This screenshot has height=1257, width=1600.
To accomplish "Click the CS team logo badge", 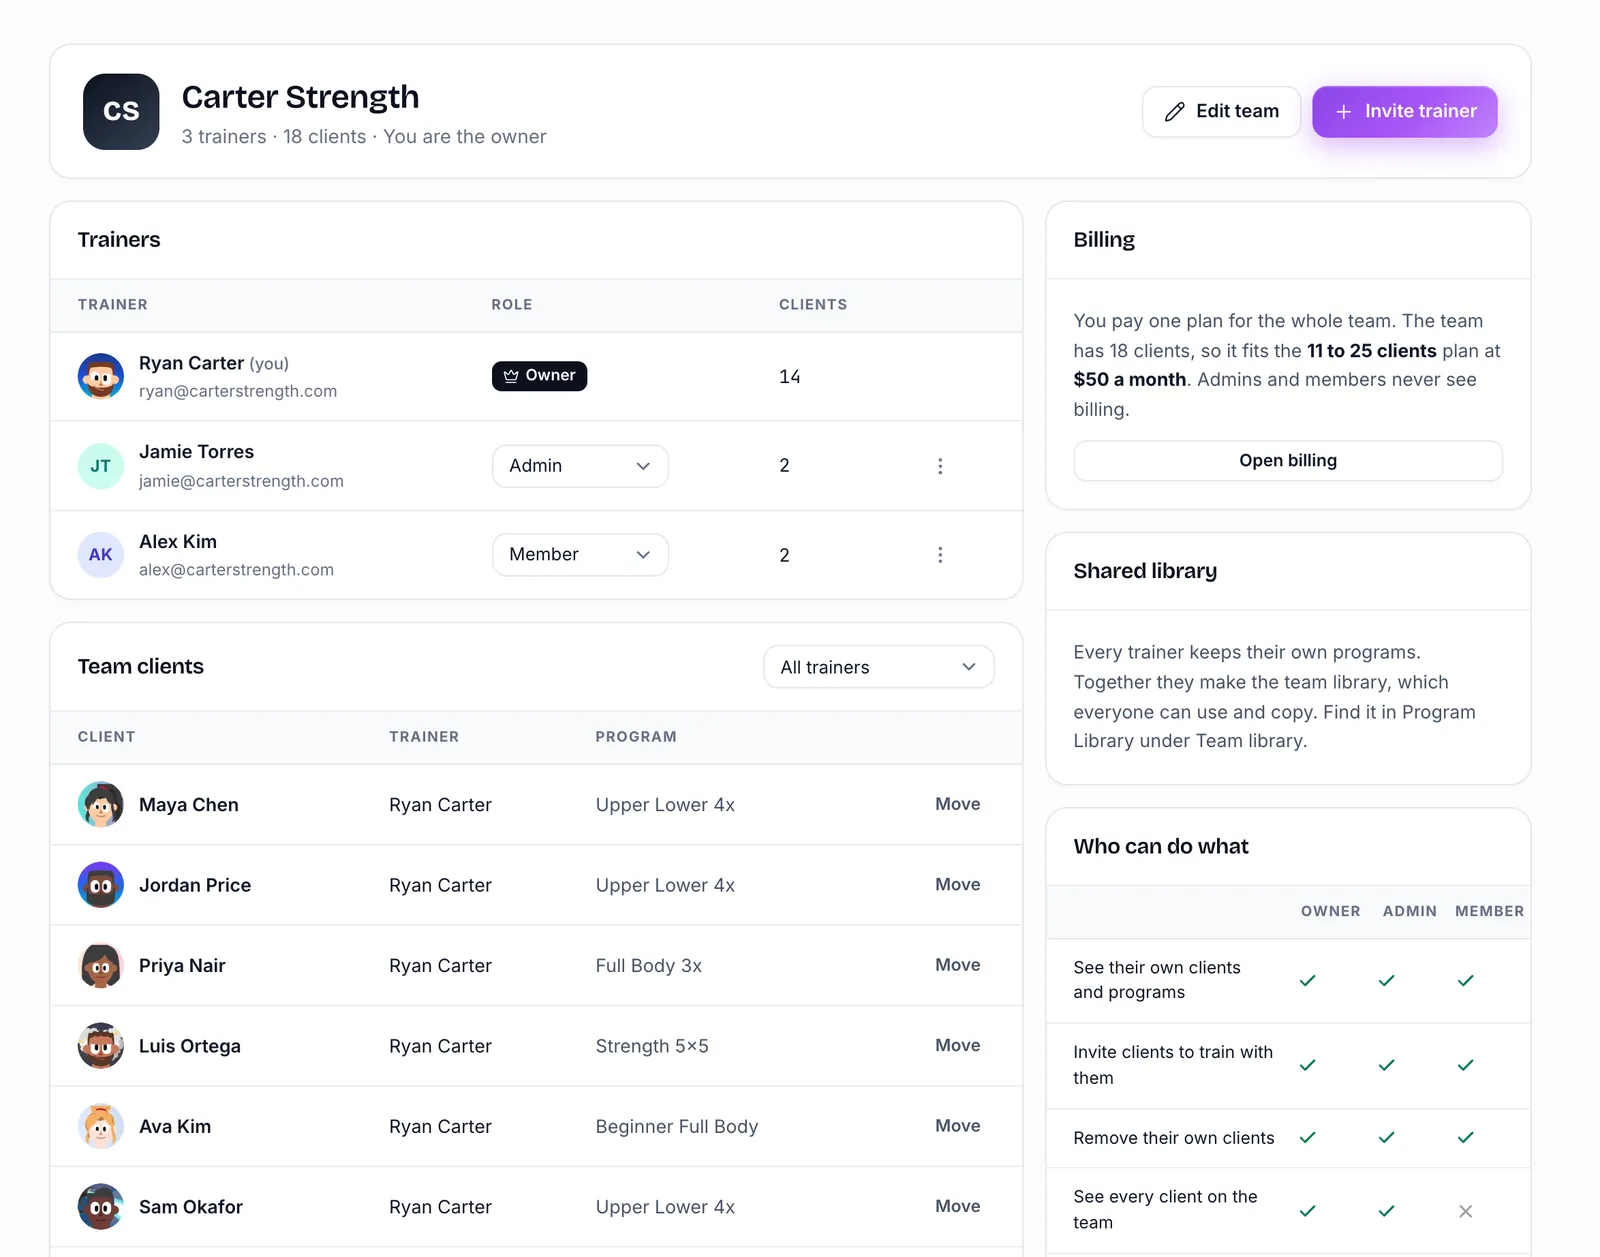I will coord(121,111).
